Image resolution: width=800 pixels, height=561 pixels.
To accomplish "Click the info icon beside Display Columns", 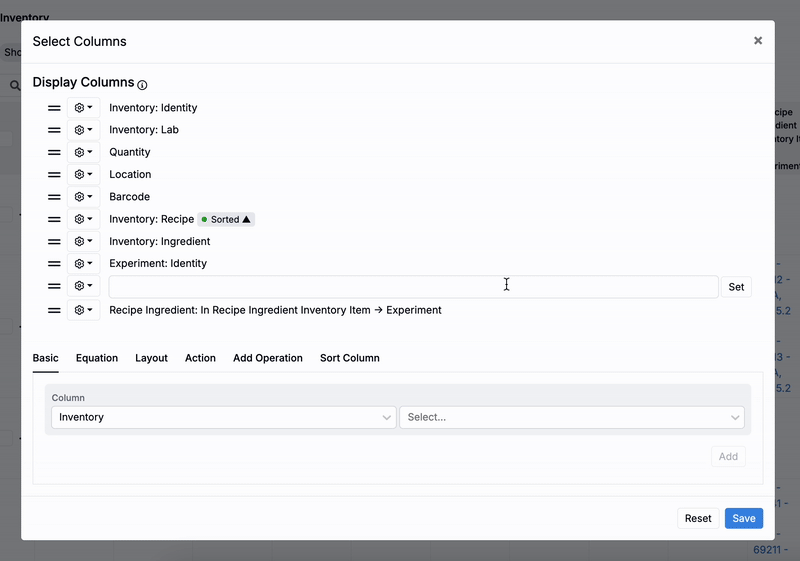I will tap(142, 85).
